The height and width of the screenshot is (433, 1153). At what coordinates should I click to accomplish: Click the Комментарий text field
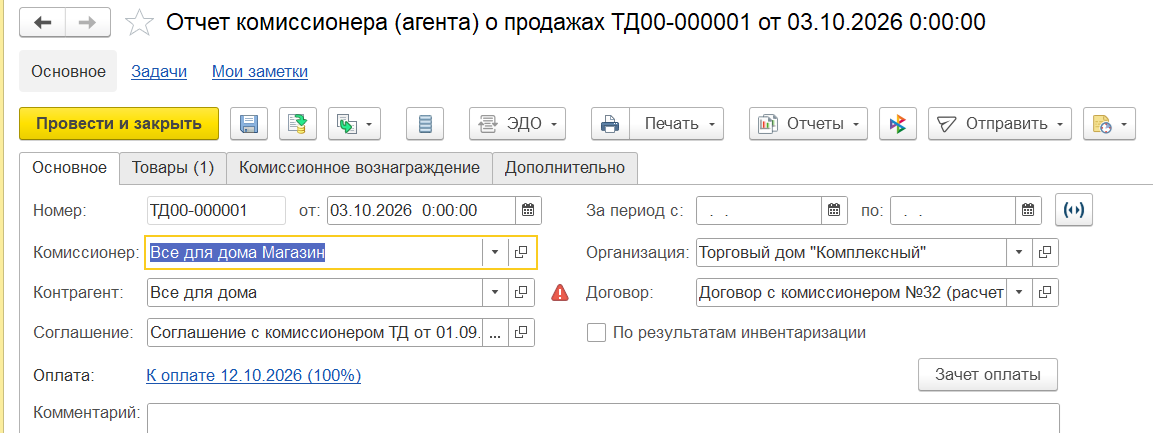tap(603, 418)
